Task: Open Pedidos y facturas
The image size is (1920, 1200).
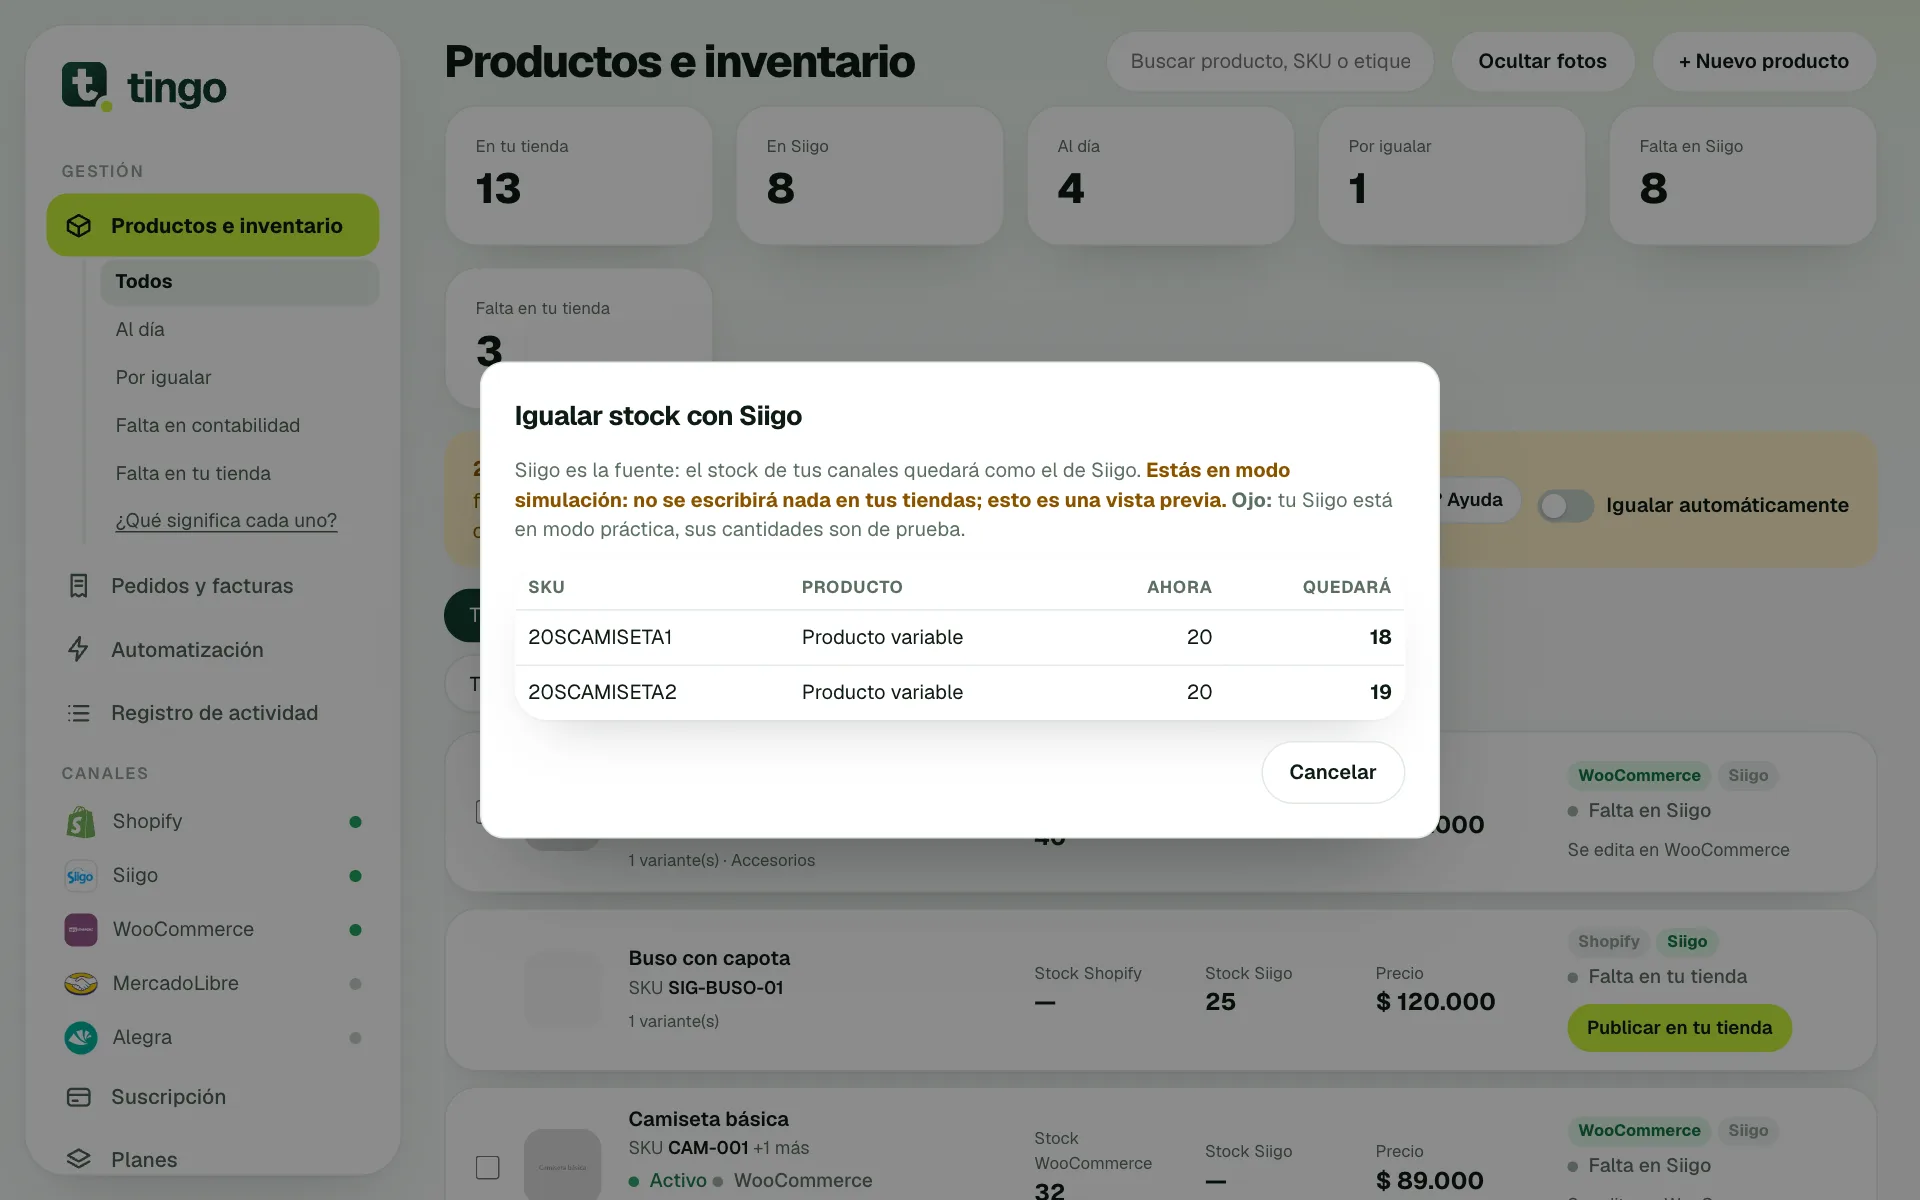Action: [x=202, y=586]
